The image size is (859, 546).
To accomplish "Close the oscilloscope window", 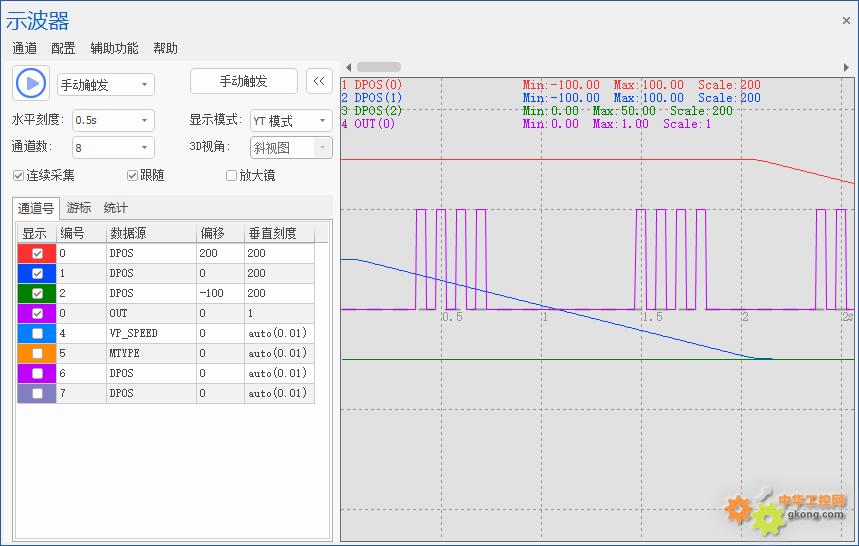I will (x=846, y=20).
